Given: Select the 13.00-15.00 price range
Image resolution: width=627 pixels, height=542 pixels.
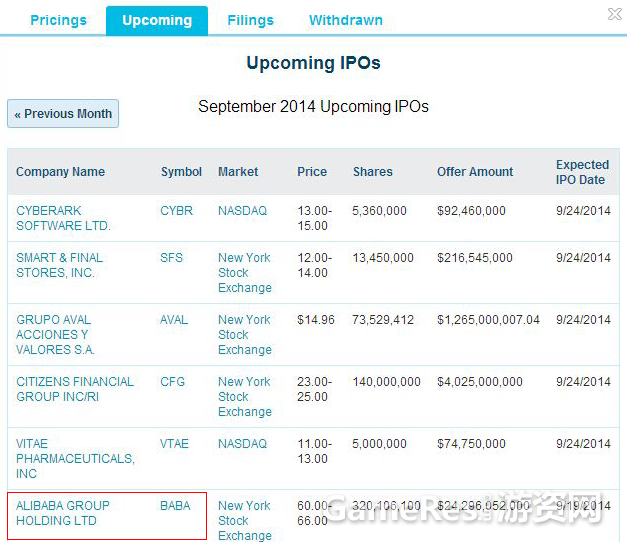Looking at the screenshot, I should (314, 218).
